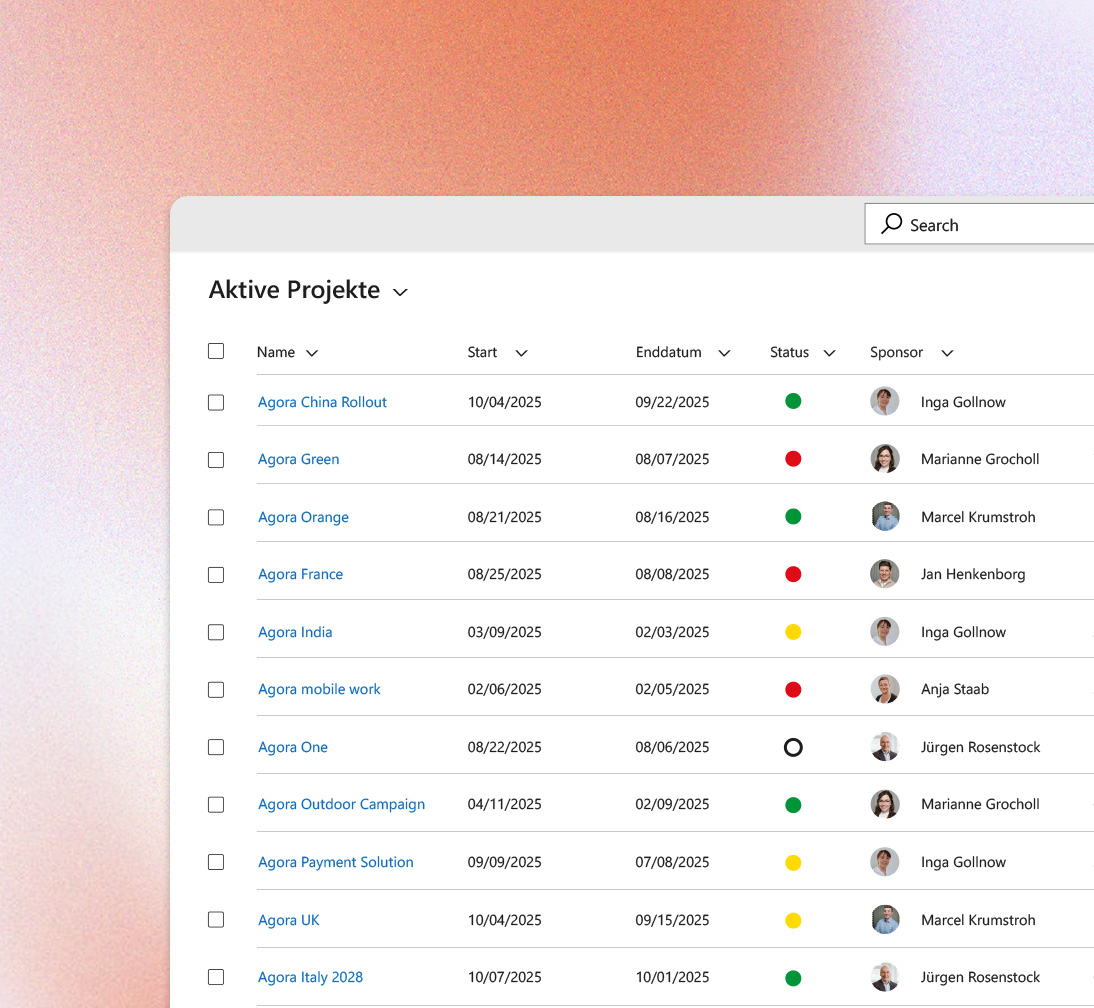
Task: Click the yellow status dot for Agora Payment Solution
Action: 793,863
